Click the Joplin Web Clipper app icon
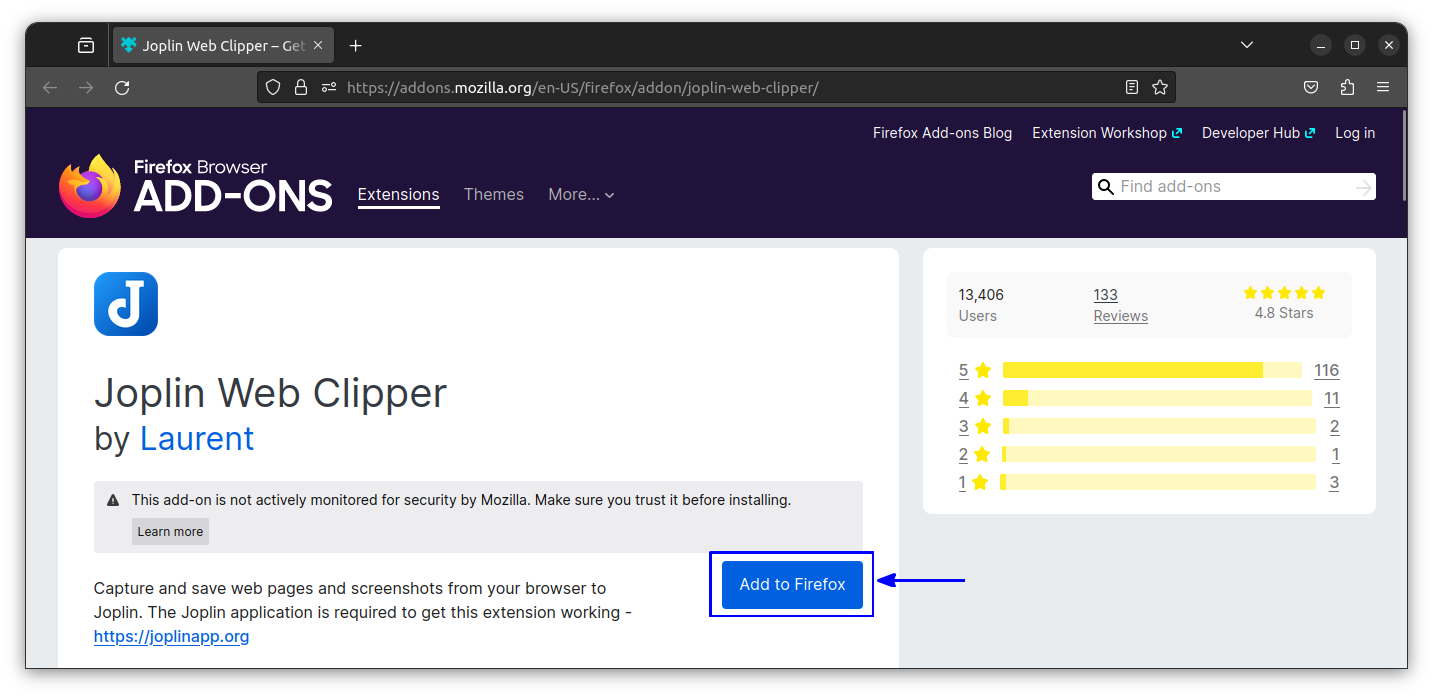The image size is (1433, 697). pos(126,304)
